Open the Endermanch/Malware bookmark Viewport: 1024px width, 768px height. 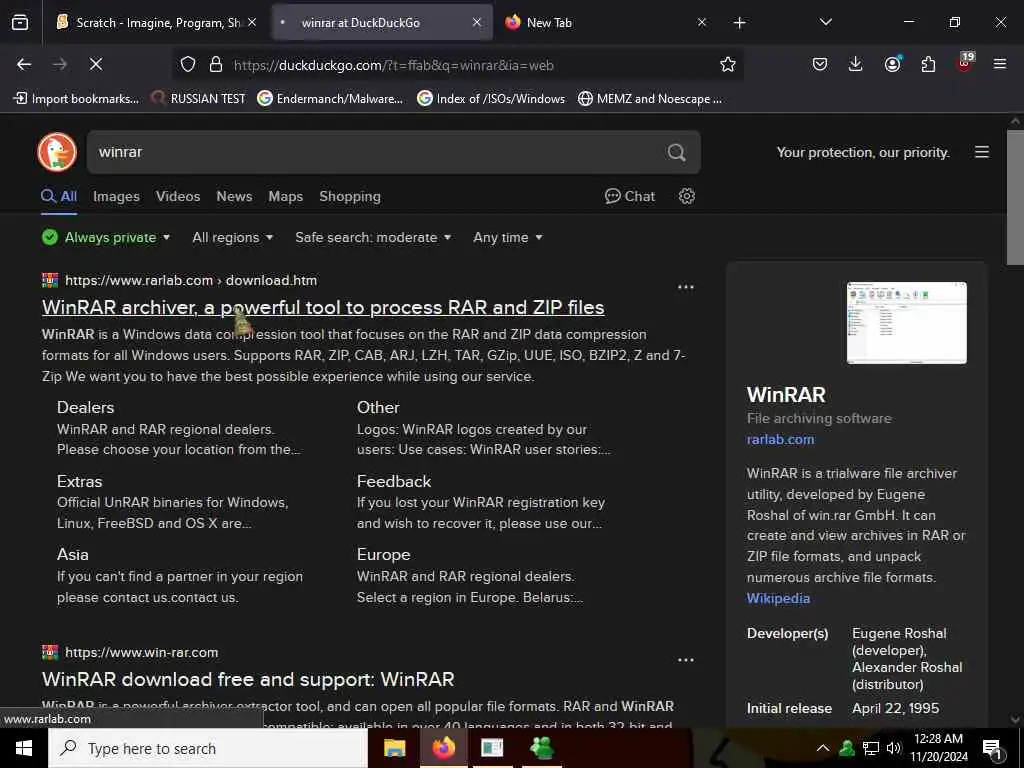pyautogui.click(x=330, y=99)
